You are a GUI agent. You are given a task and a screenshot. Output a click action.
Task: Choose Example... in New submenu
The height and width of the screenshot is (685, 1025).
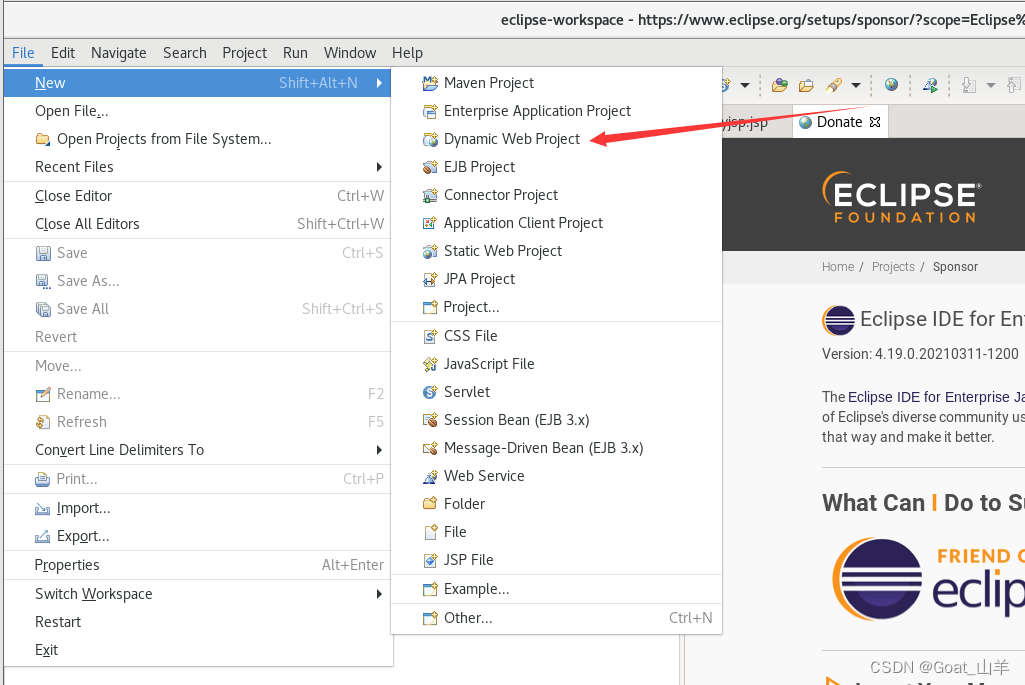click(x=556, y=590)
